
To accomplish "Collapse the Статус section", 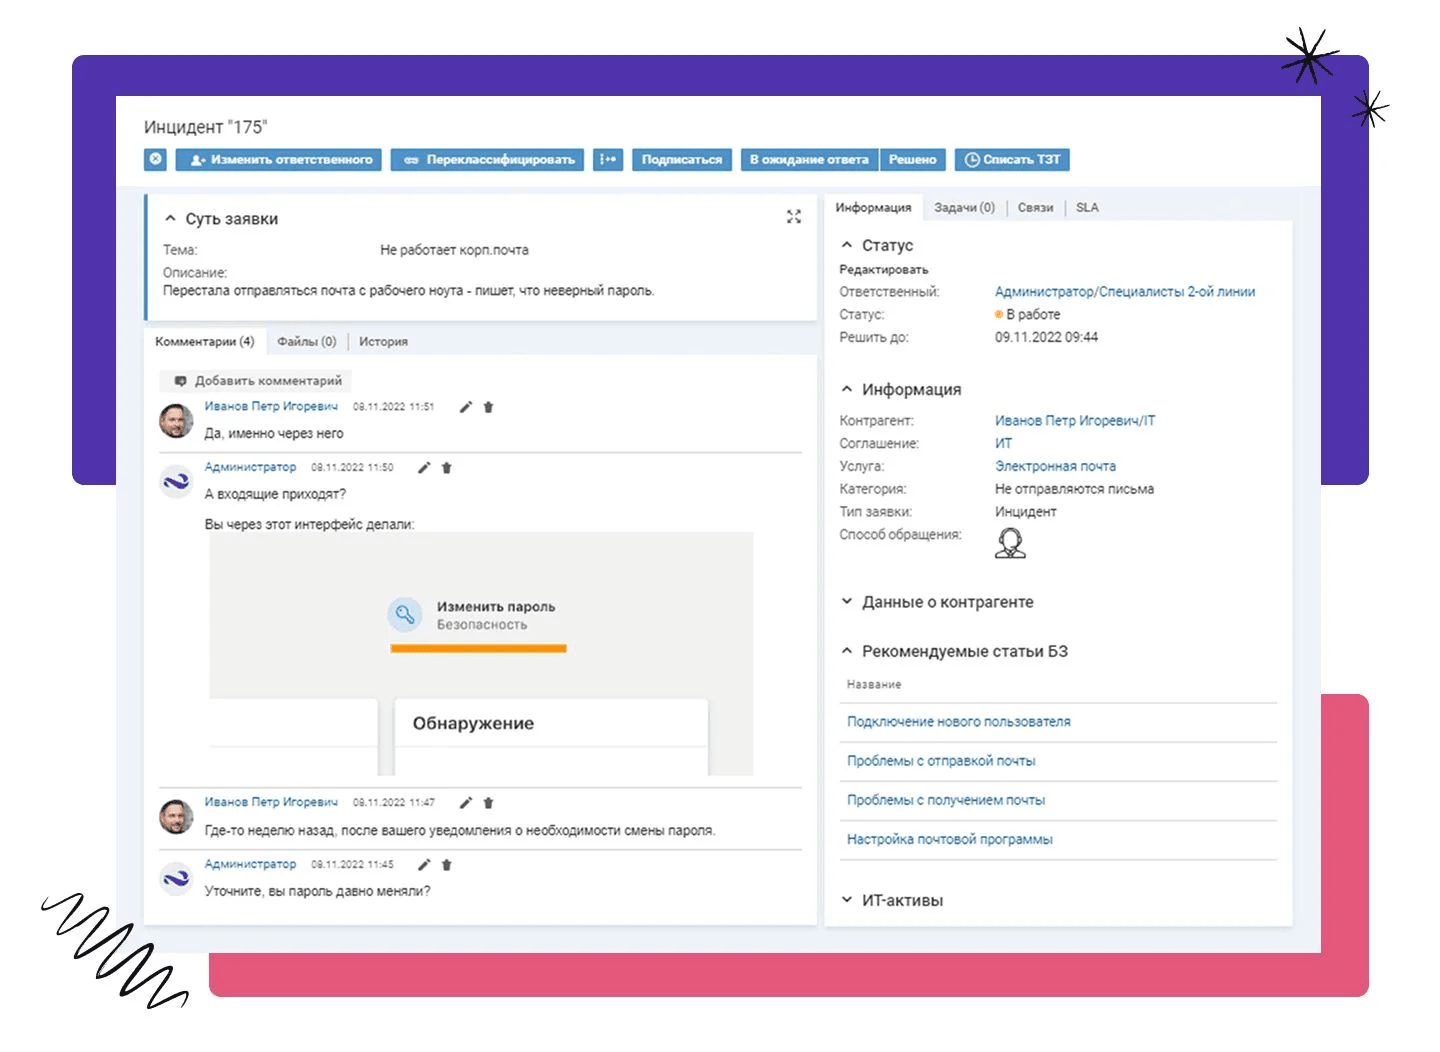I will (847, 245).
